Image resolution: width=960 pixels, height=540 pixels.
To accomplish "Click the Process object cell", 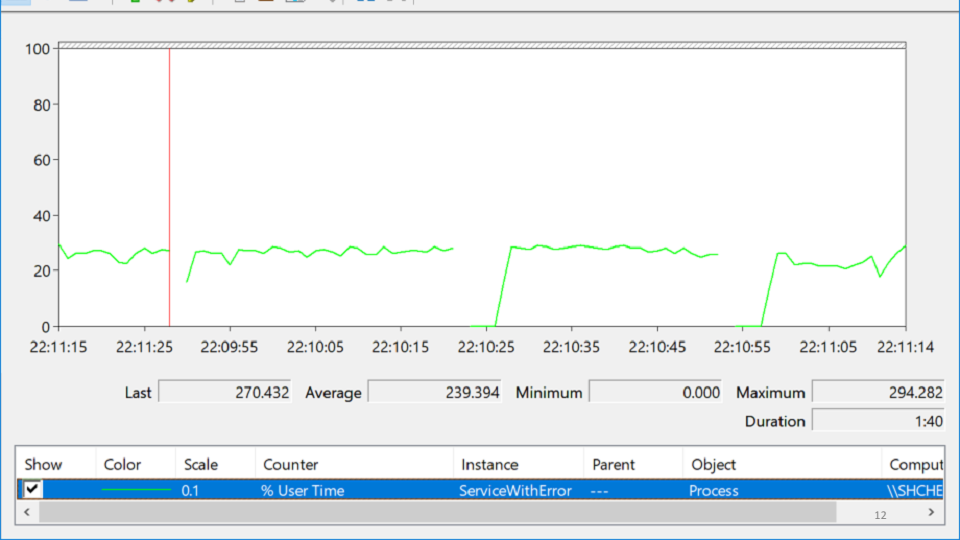I will (x=714, y=490).
